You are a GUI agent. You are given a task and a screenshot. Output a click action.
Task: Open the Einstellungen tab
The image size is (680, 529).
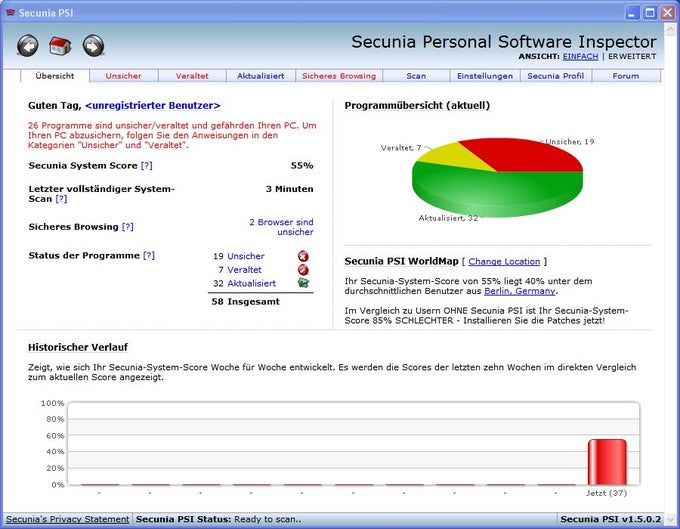(485, 76)
